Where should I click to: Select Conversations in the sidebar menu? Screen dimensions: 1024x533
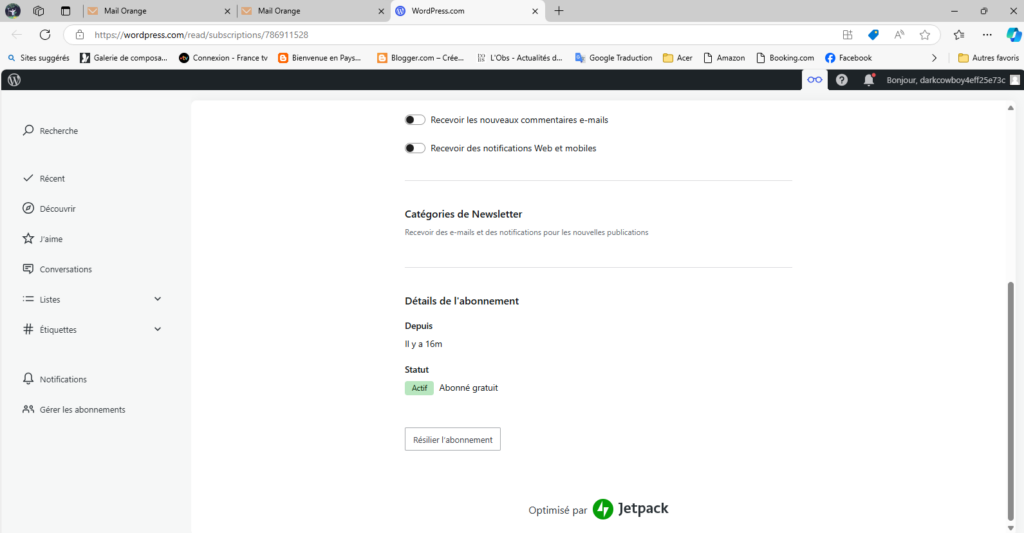point(65,269)
